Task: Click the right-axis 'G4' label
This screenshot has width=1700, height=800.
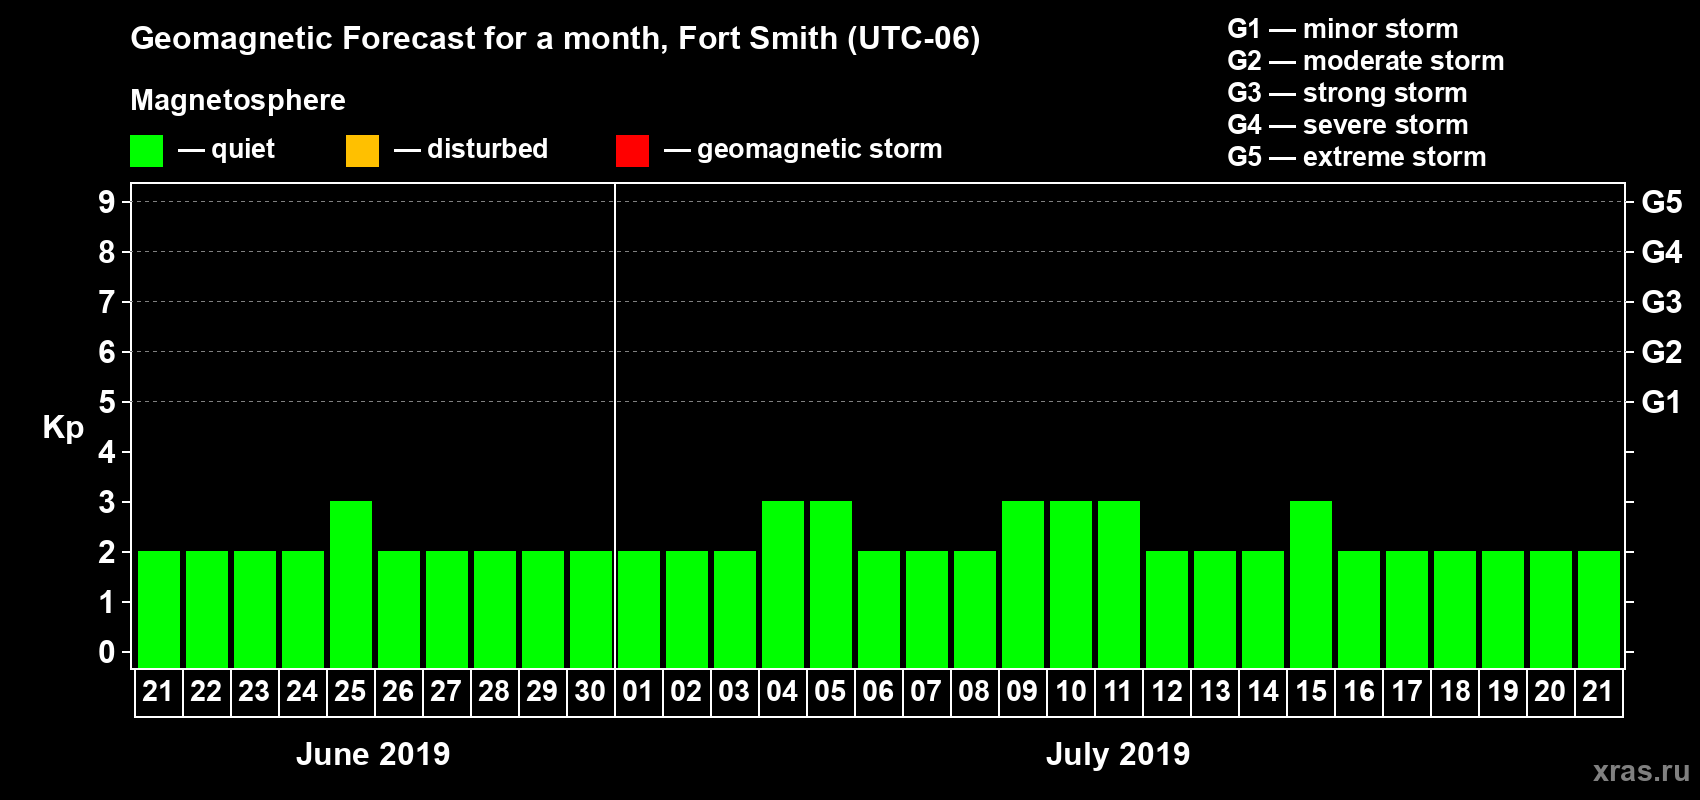Action: point(1662,252)
